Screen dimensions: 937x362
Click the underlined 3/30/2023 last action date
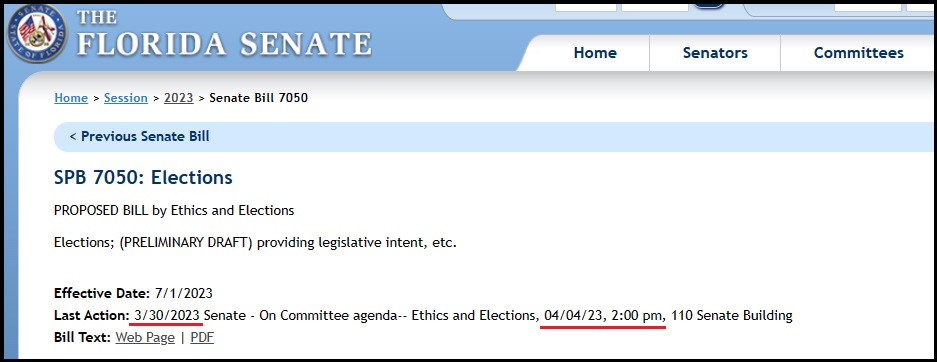tap(168, 315)
